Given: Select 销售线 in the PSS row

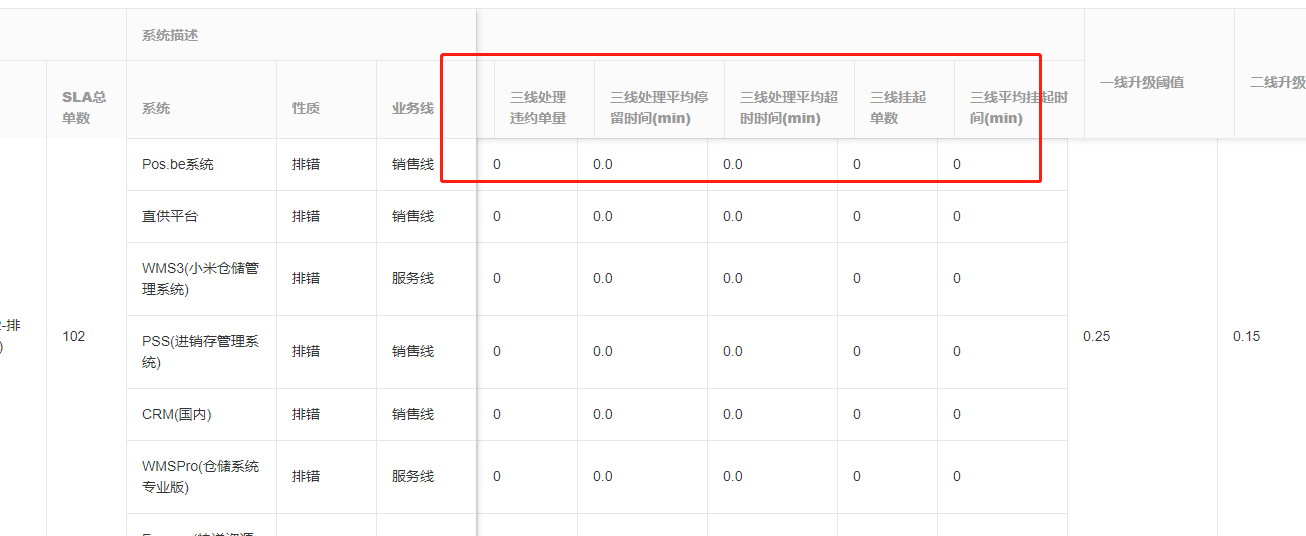Looking at the screenshot, I should point(413,352).
